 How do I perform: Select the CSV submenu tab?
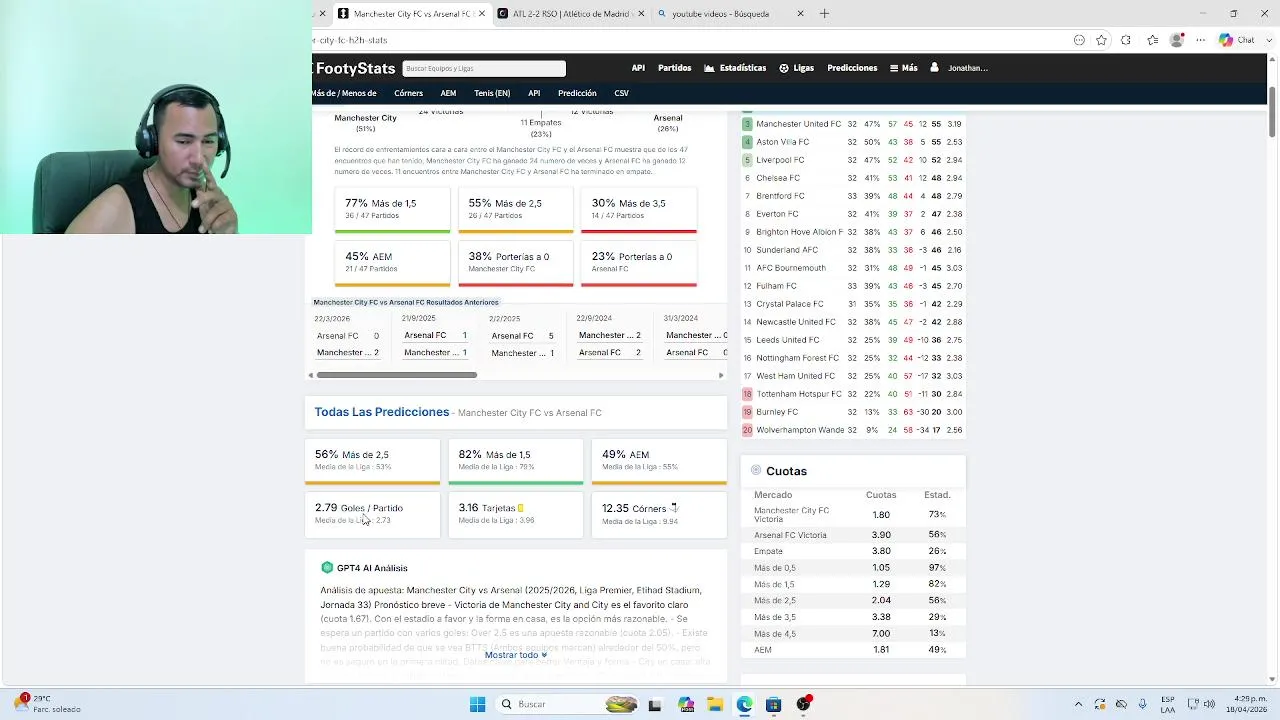click(x=621, y=93)
